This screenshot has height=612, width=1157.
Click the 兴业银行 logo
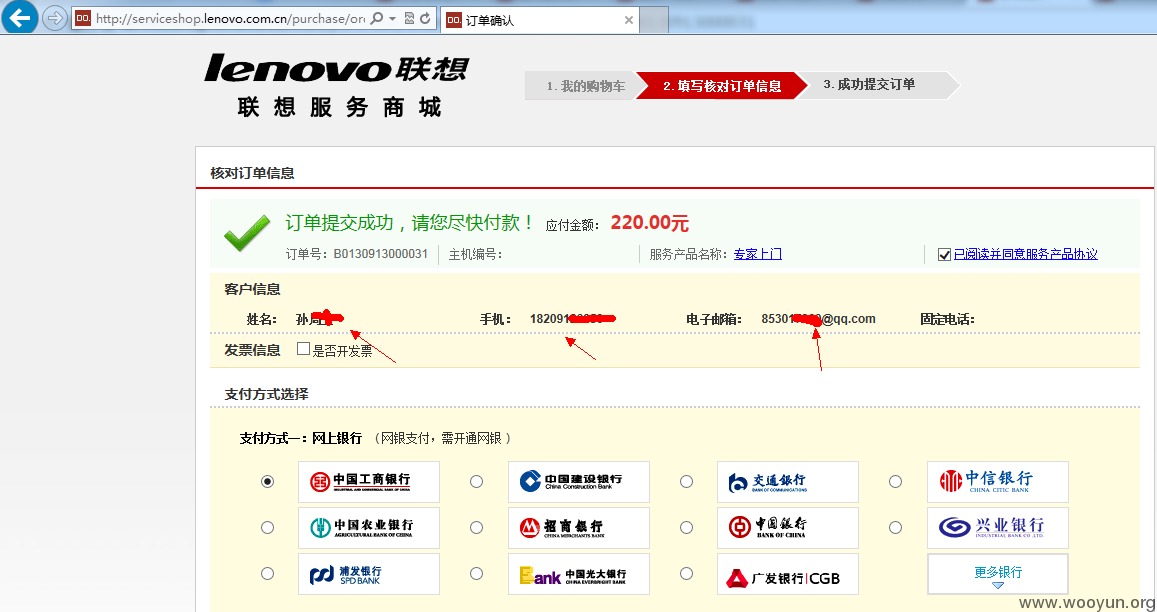pyautogui.click(x=998, y=528)
